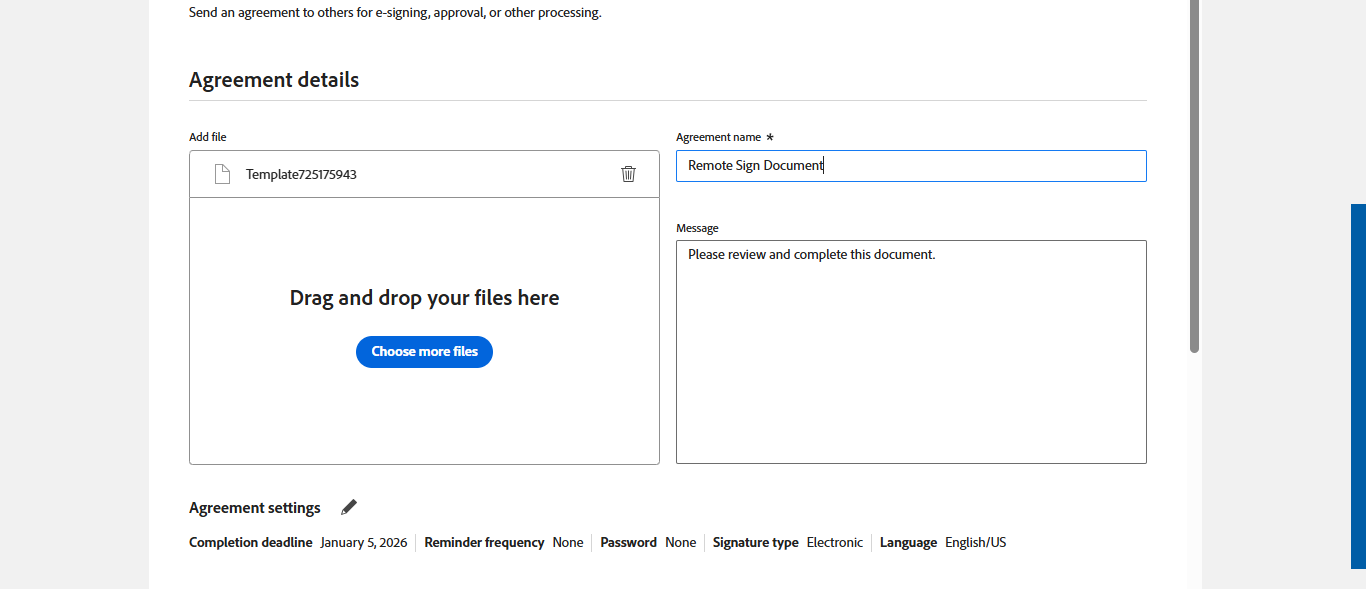This screenshot has height=589, width=1366.
Task: Click the Password None value
Action: click(680, 543)
